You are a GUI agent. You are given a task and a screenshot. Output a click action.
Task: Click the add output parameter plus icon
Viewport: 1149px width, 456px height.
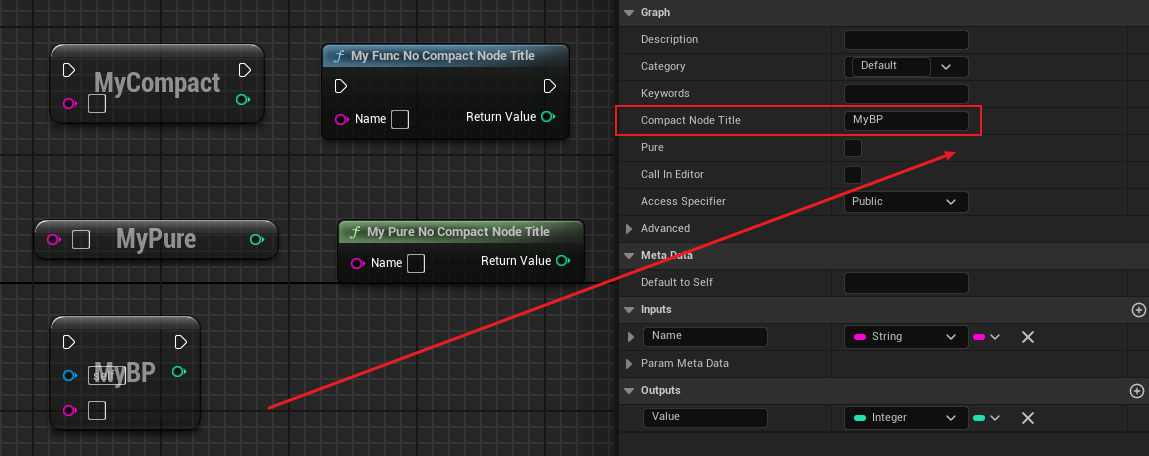1138,391
